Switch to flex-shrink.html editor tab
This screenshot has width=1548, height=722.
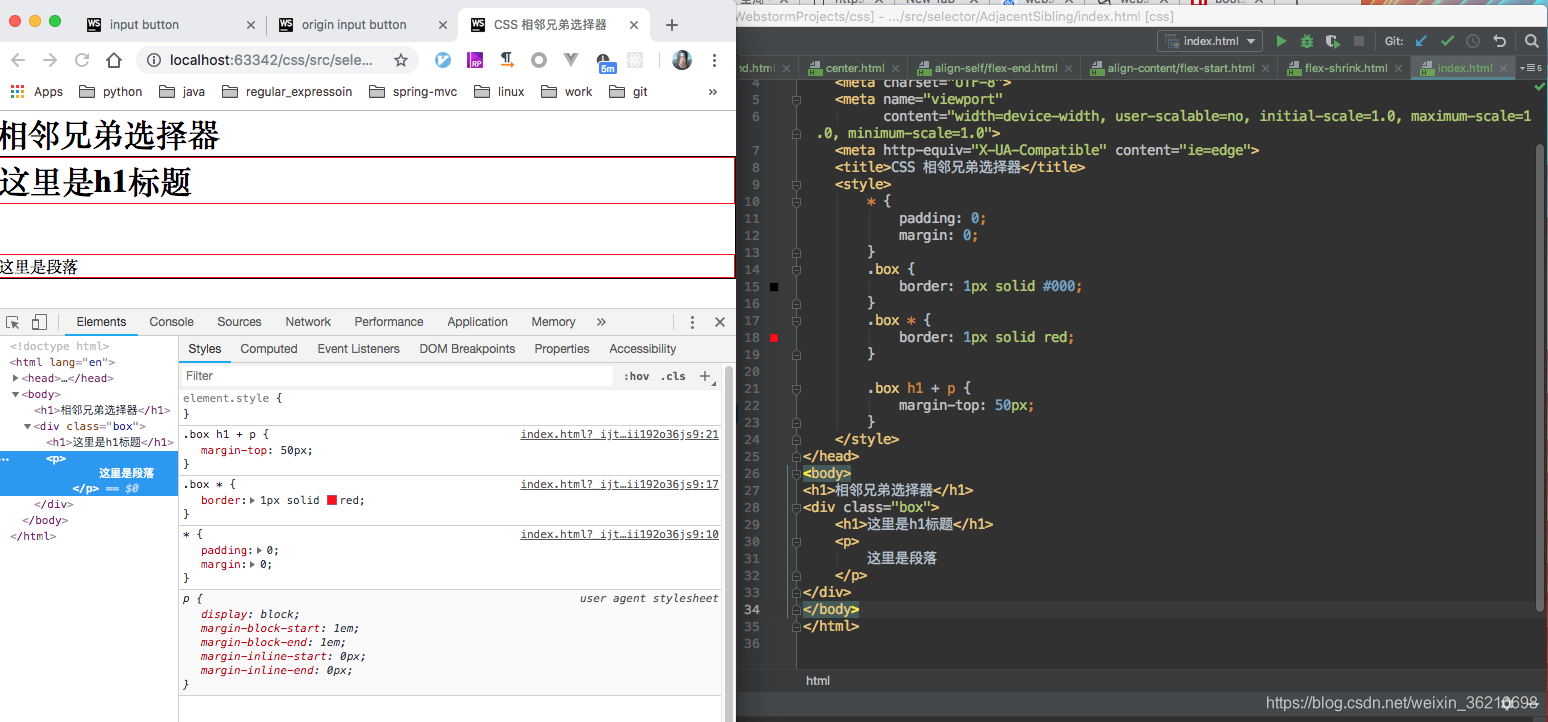coord(1345,68)
